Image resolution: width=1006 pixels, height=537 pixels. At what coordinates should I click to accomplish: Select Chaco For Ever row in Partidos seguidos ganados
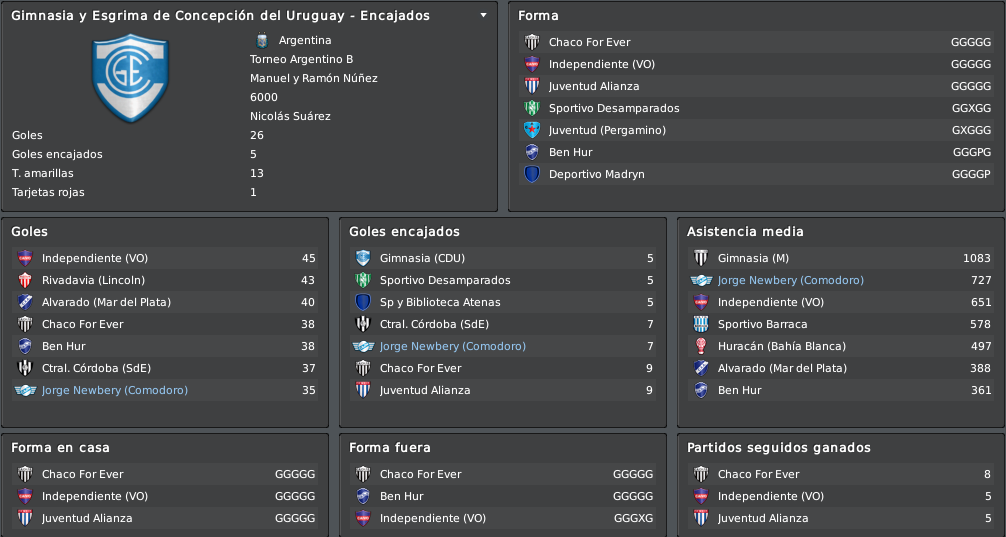tap(841, 474)
